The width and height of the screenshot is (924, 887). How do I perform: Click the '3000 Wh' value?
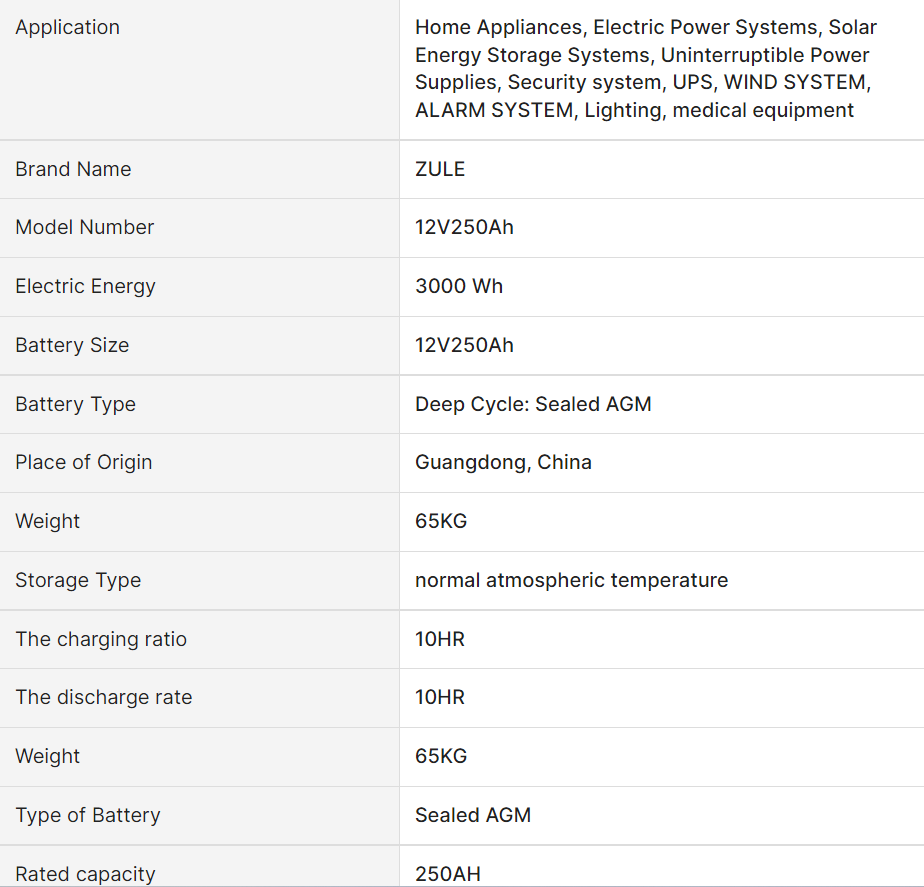458,286
